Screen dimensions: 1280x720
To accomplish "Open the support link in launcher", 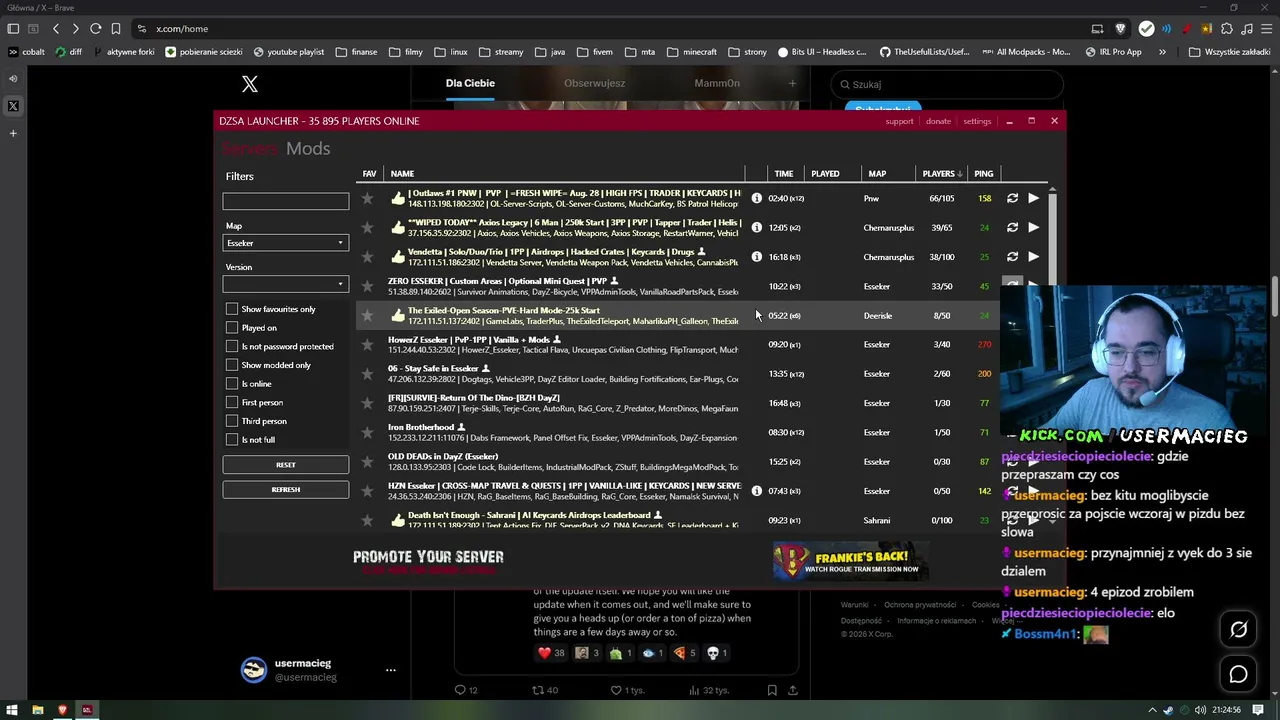I will (x=899, y=121).
